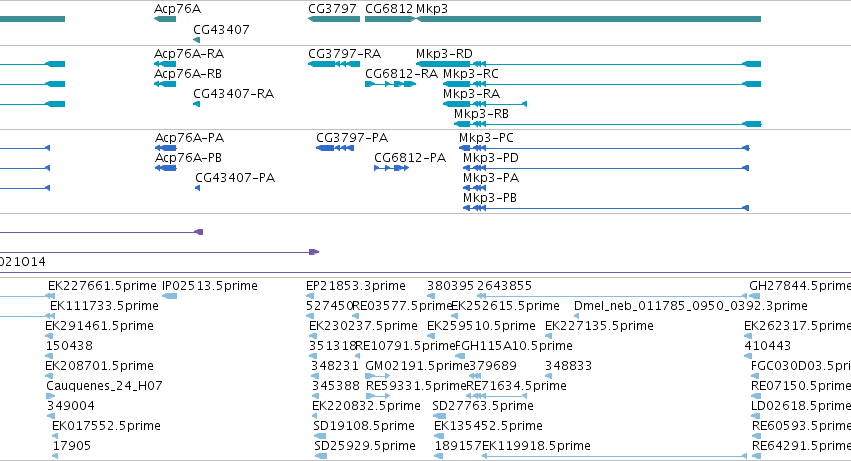851x461 pixels.
Task: Click the Acp76A-RB transcript arrow
Action: [165, 84]
